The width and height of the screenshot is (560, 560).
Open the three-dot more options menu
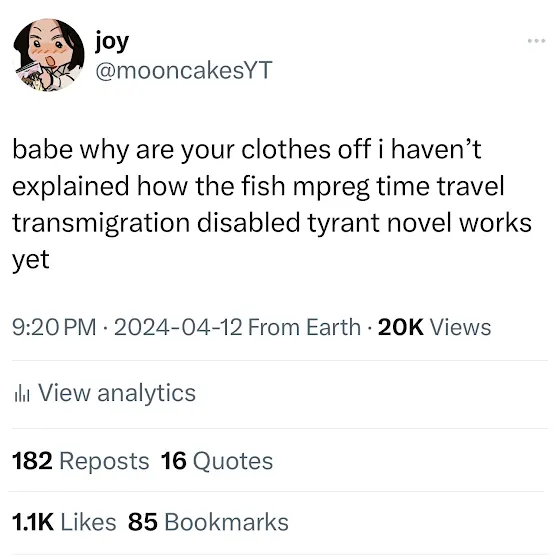[536, 41]
